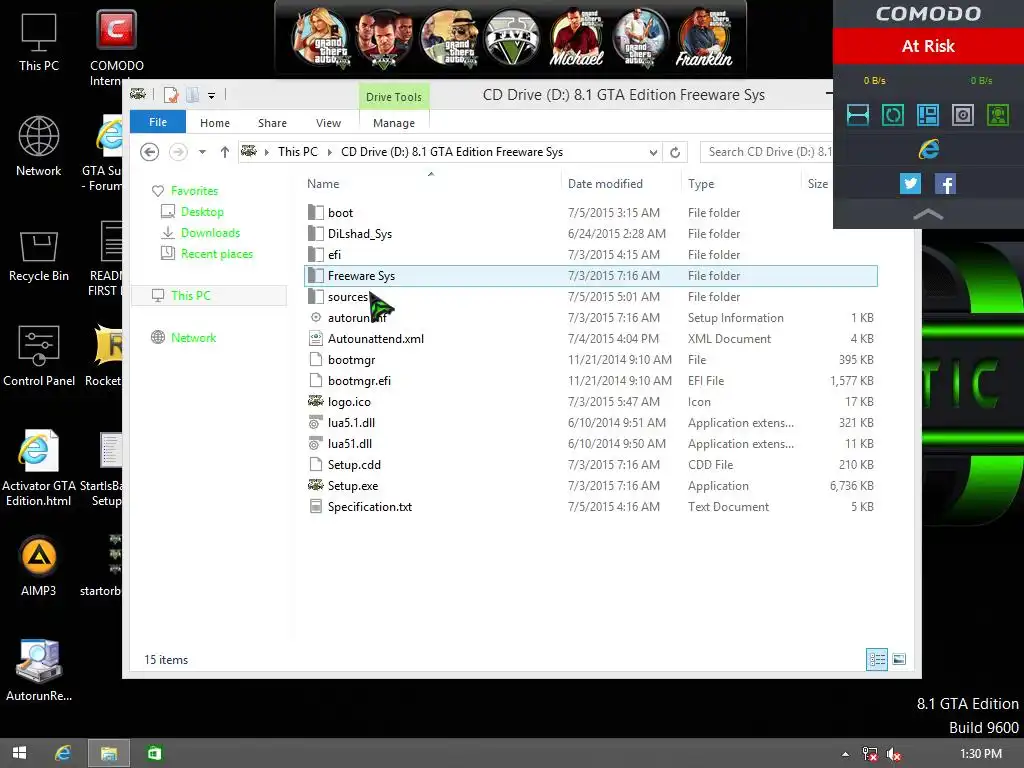Sort by Date modified column header

[x=620, y=184]
